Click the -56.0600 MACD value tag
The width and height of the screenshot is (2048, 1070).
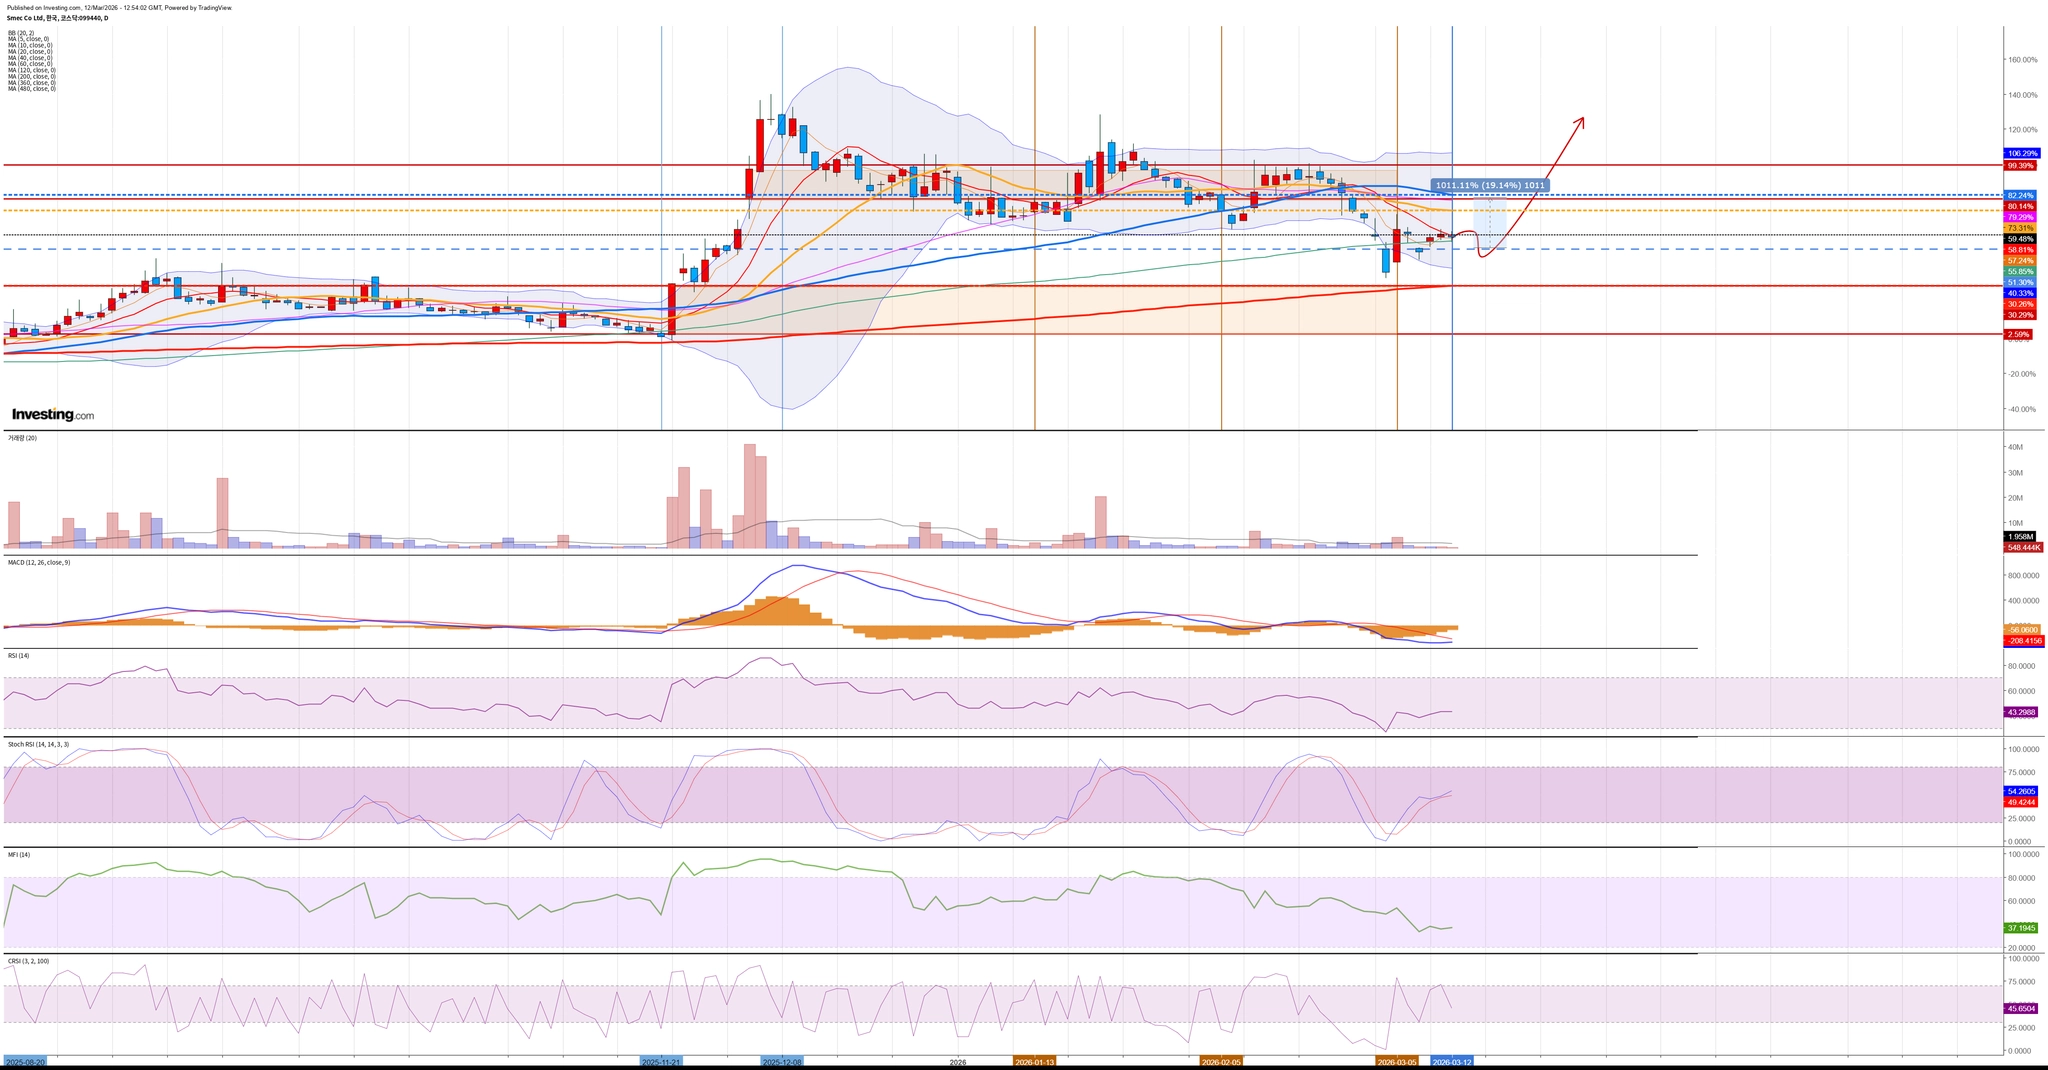point(2022,630)
